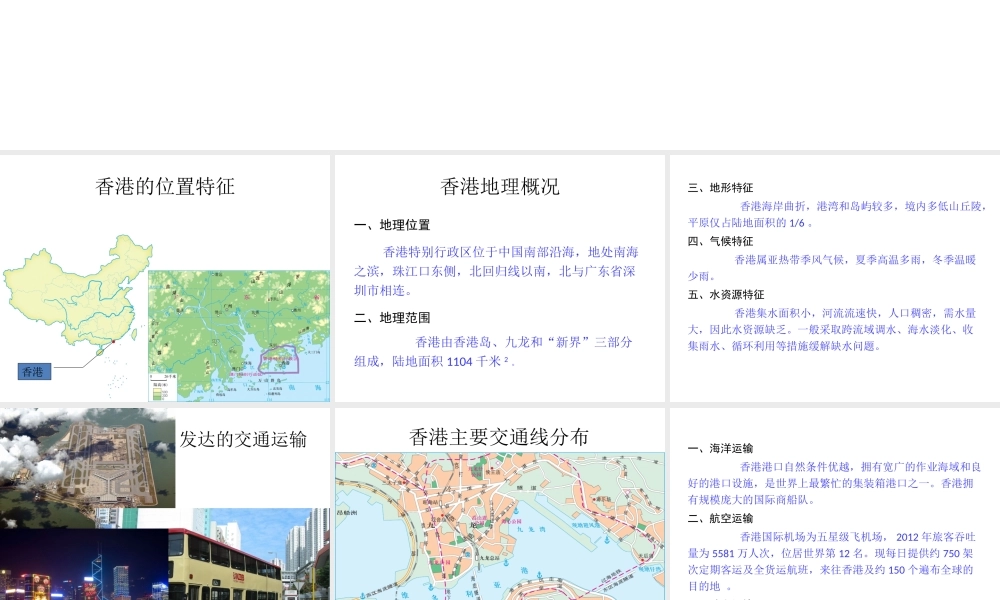
Task: Click the title 香港地理概况
Action: tap(500, 186)
